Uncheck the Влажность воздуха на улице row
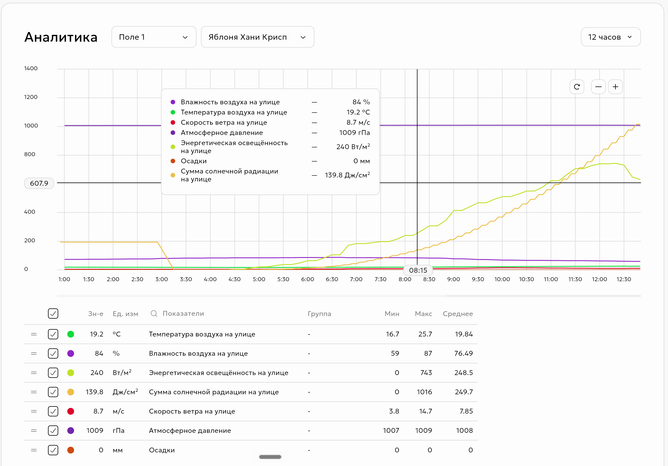Viewport: 668px width, 466px height. pos(53,354)
